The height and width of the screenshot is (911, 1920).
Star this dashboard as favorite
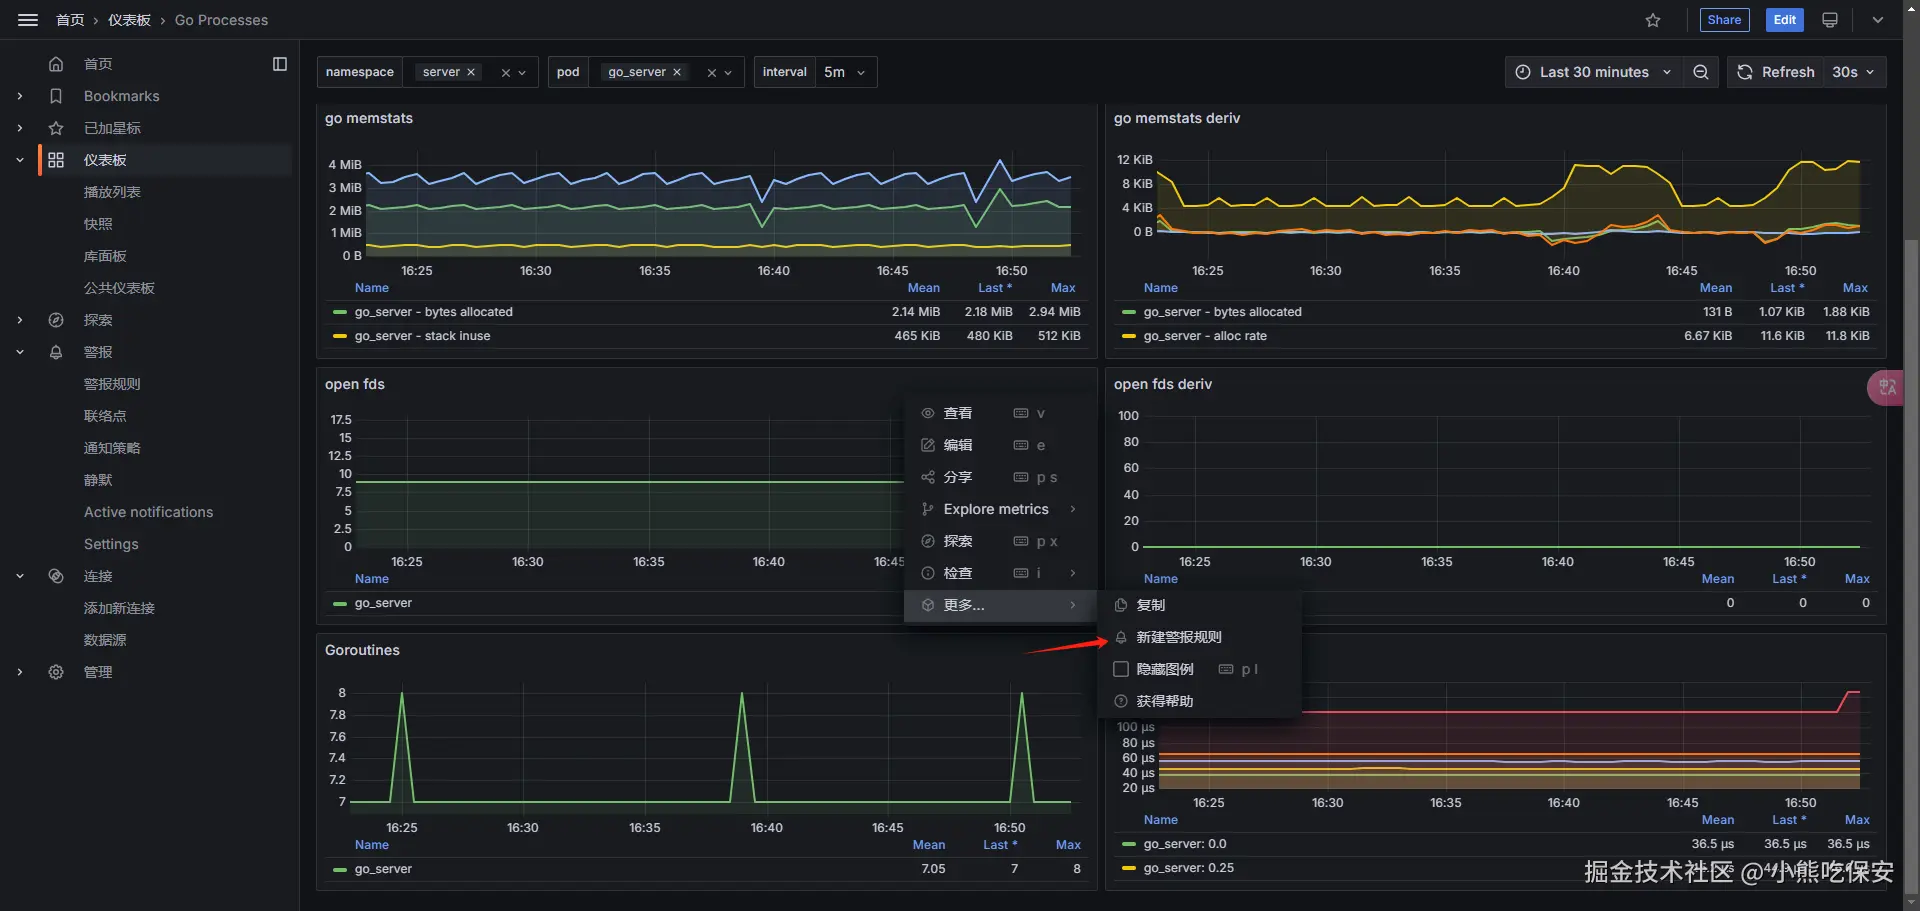point(1653,20)
